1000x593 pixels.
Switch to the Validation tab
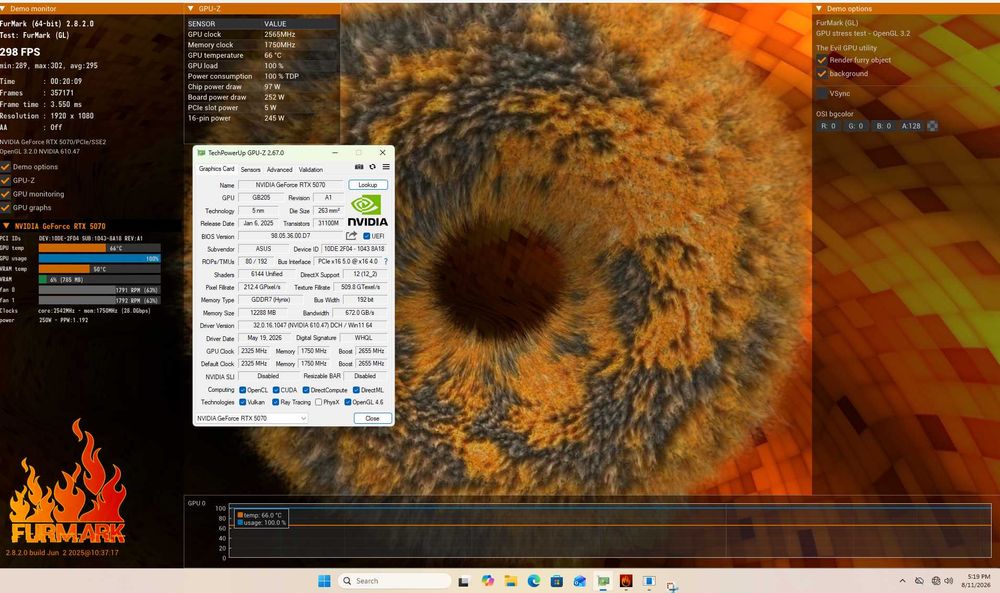(311, 170)
